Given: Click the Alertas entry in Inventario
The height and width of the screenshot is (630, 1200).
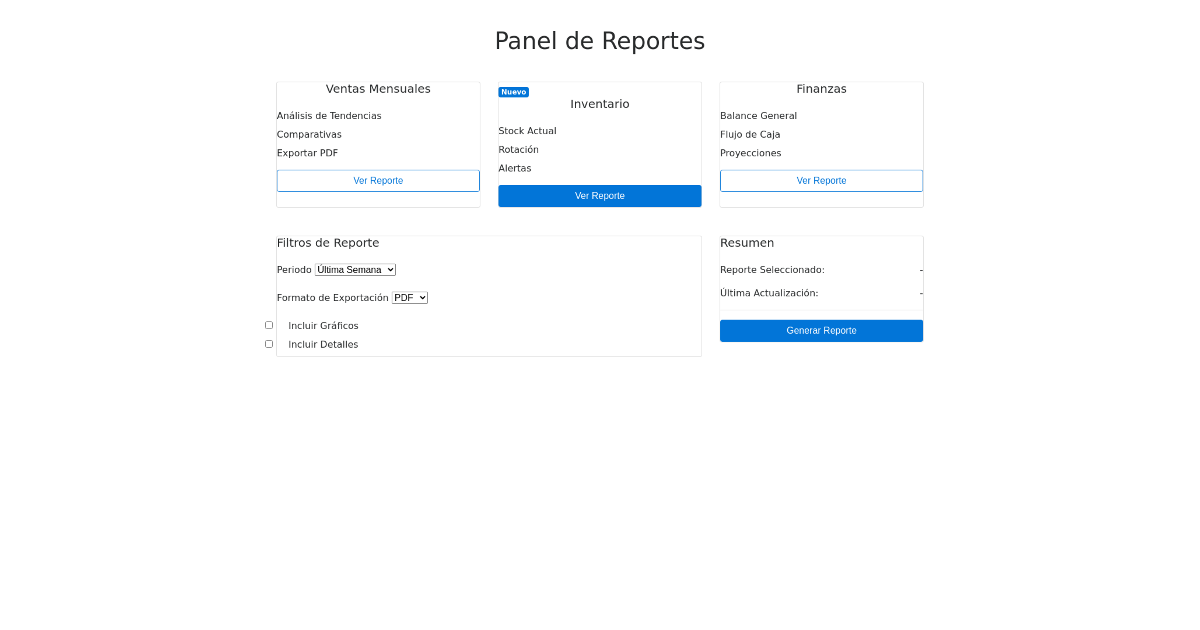Looking at the screenshot, I should pyautogui.click(x=515, y=168).
